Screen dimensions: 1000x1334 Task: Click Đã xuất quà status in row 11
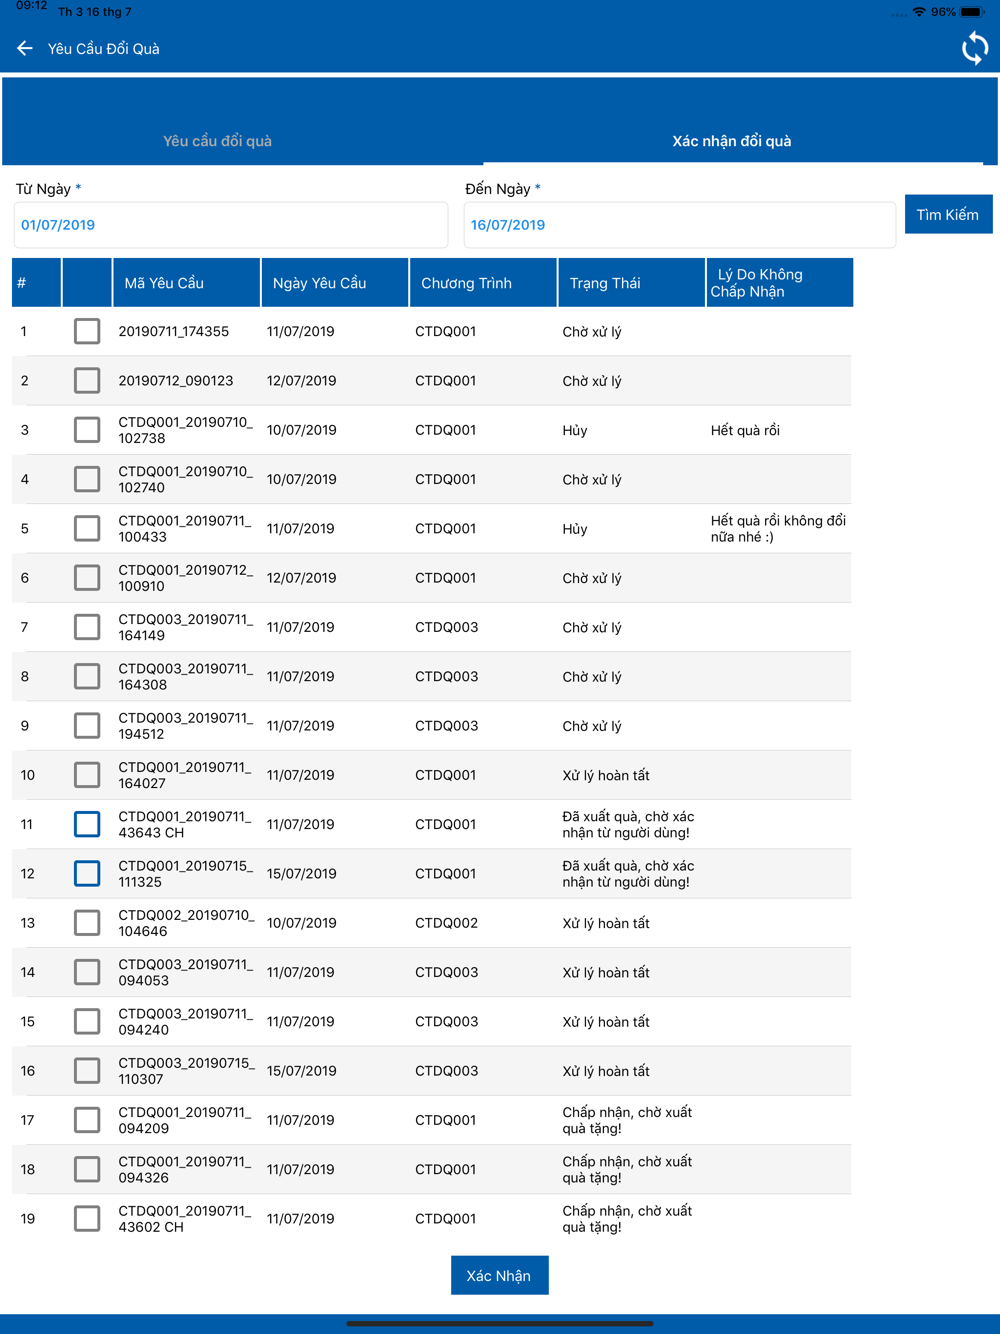point(628,824)
